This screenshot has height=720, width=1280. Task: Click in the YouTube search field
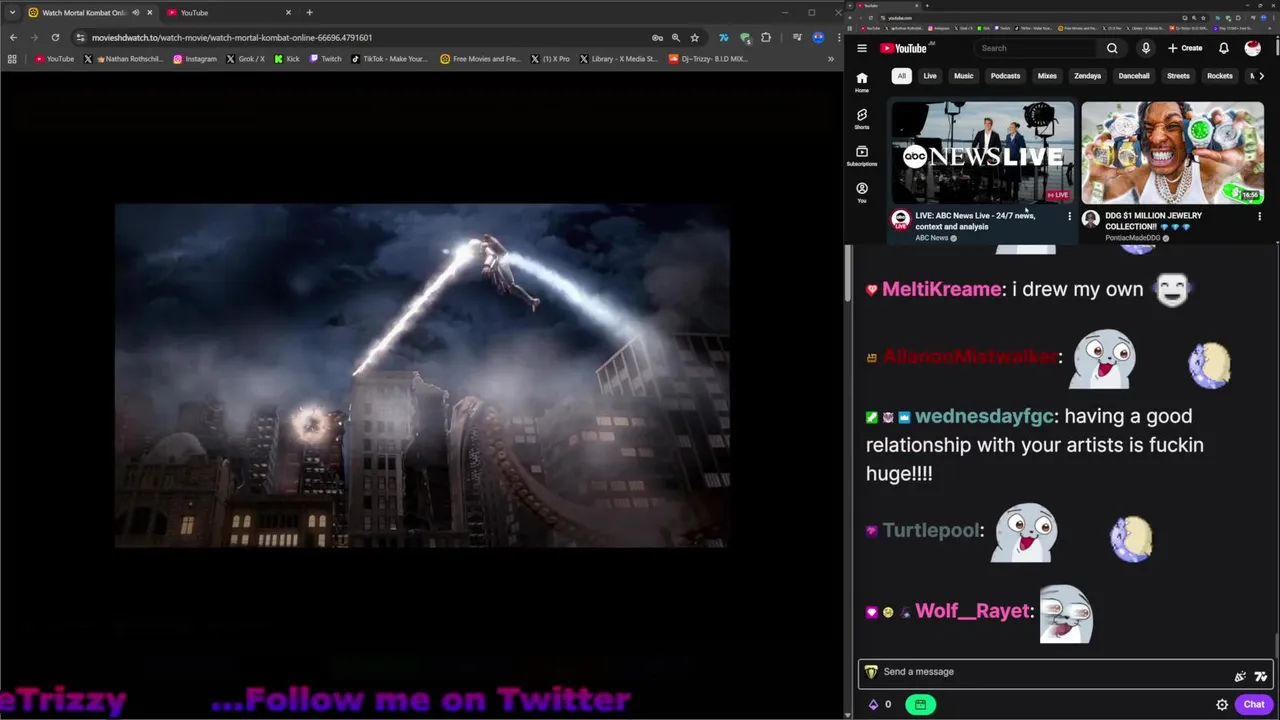(1035, 48)
